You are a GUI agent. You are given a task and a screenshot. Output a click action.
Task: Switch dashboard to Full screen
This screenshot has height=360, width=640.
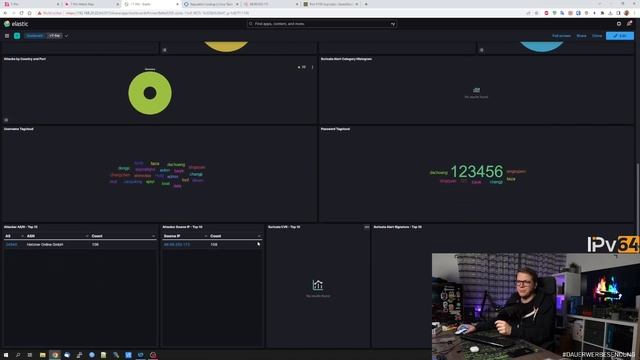(561, 36)
